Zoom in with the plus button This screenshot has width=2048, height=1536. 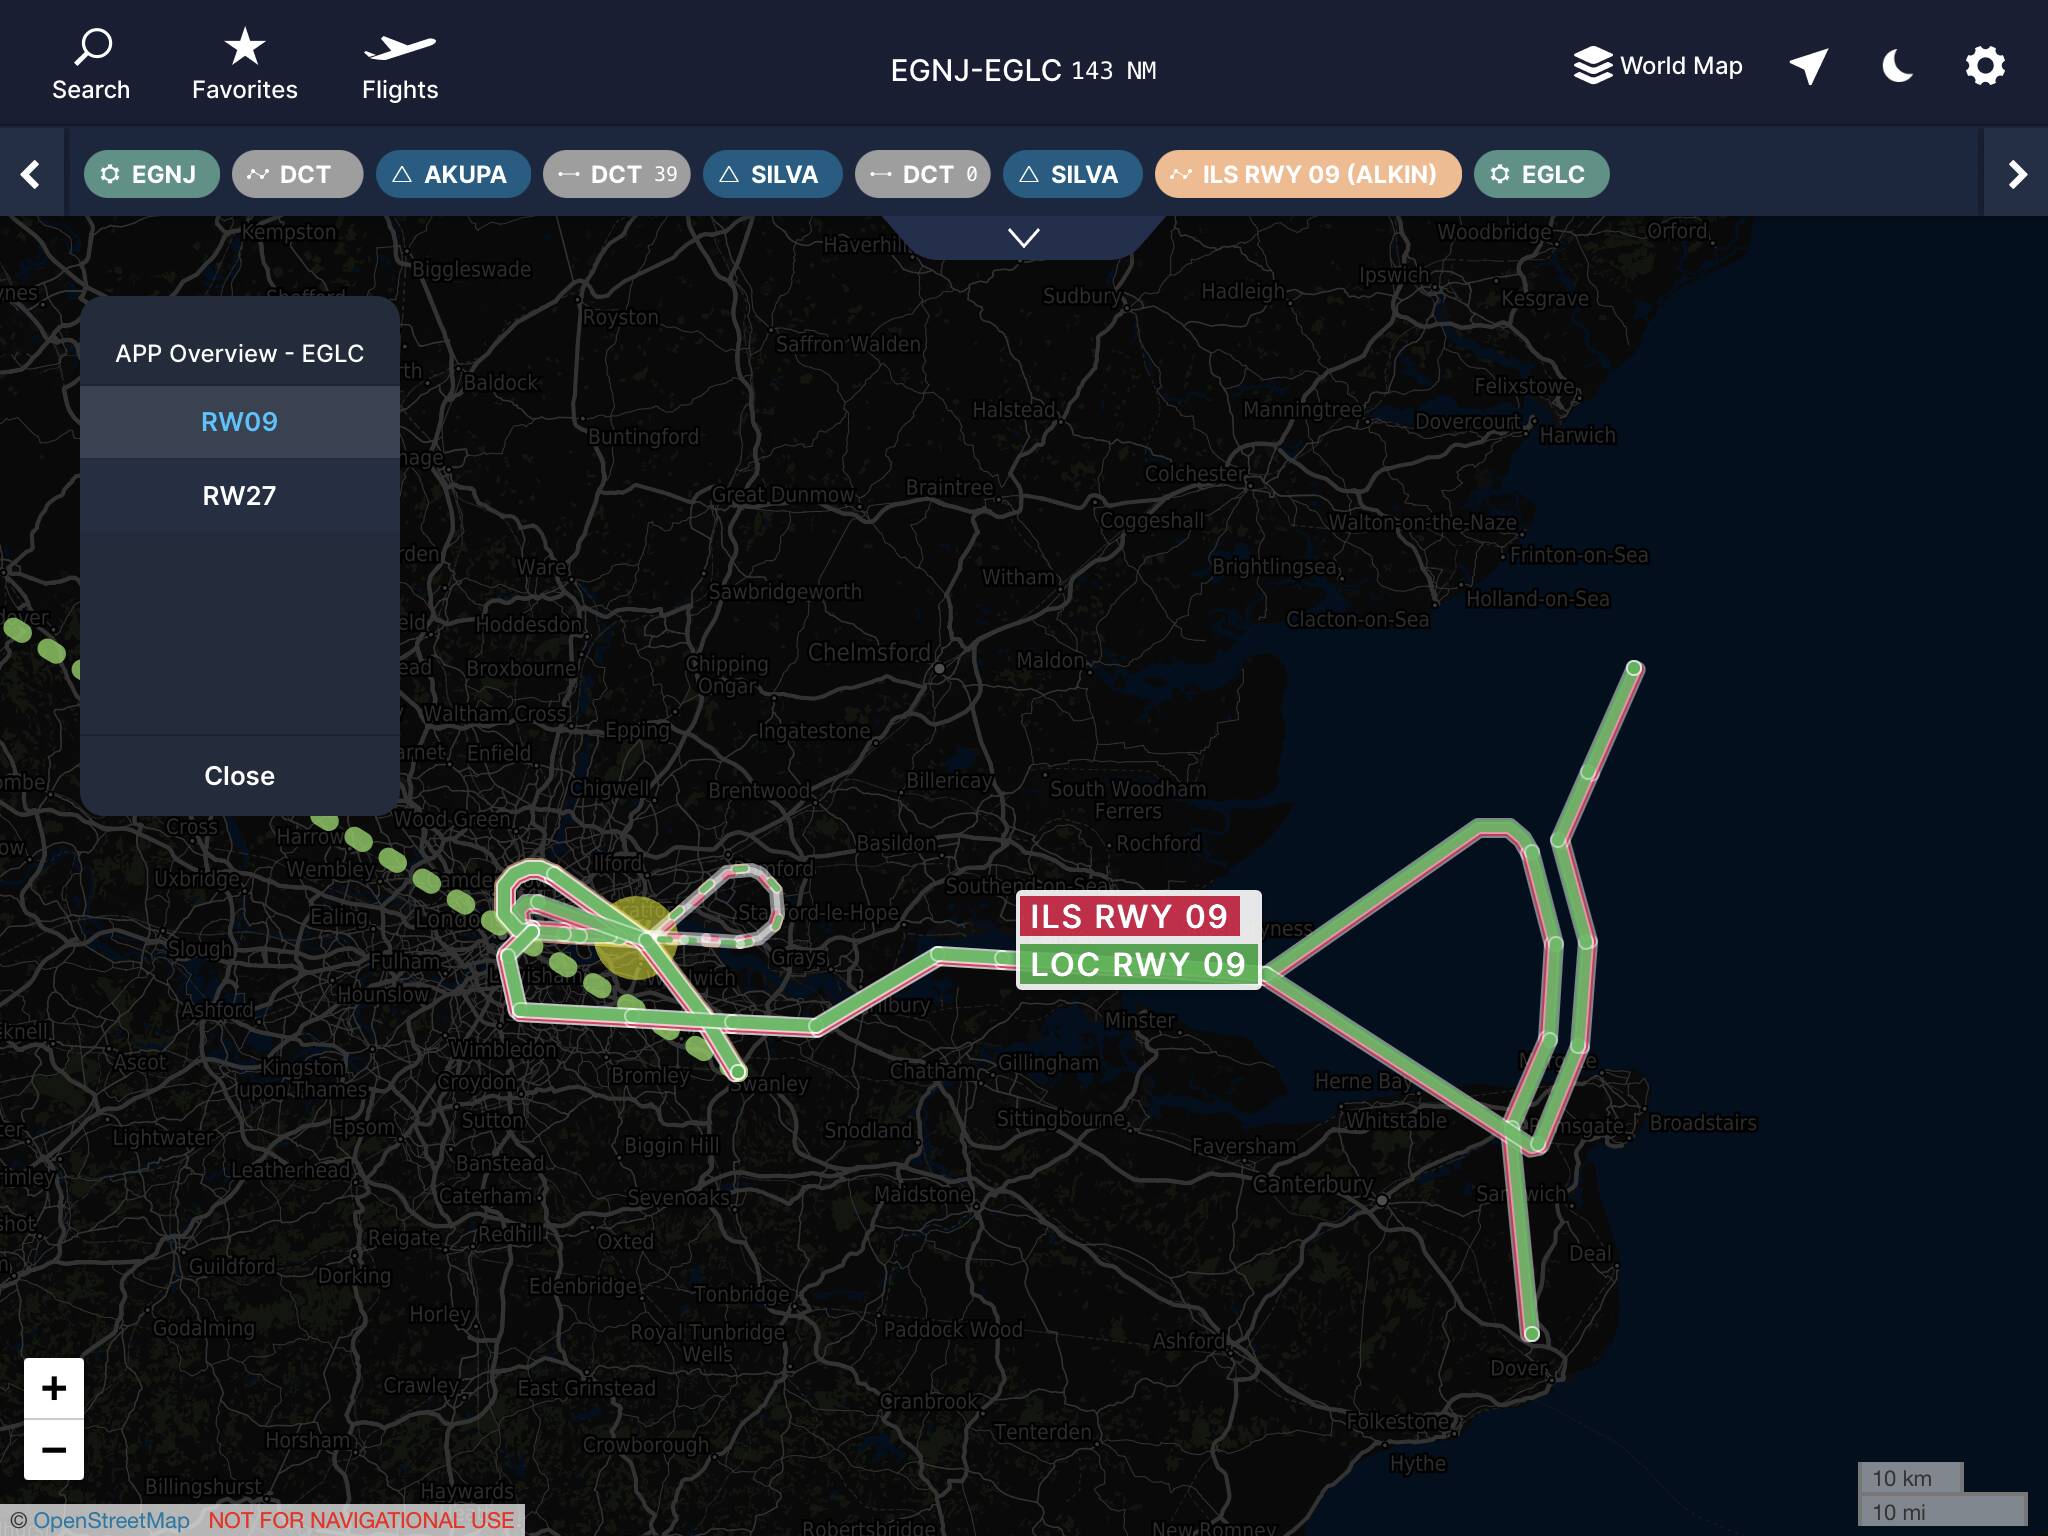point(54,1388)
